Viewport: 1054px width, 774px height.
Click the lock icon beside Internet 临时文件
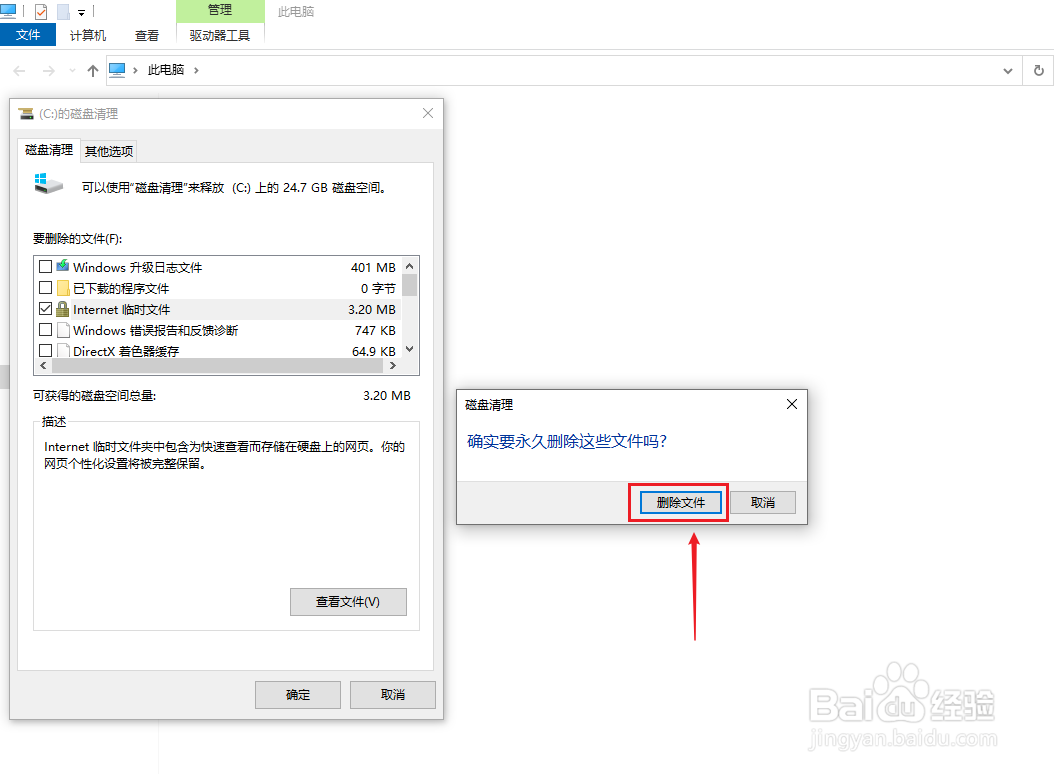pyautogui.click(x=62, y=309)
